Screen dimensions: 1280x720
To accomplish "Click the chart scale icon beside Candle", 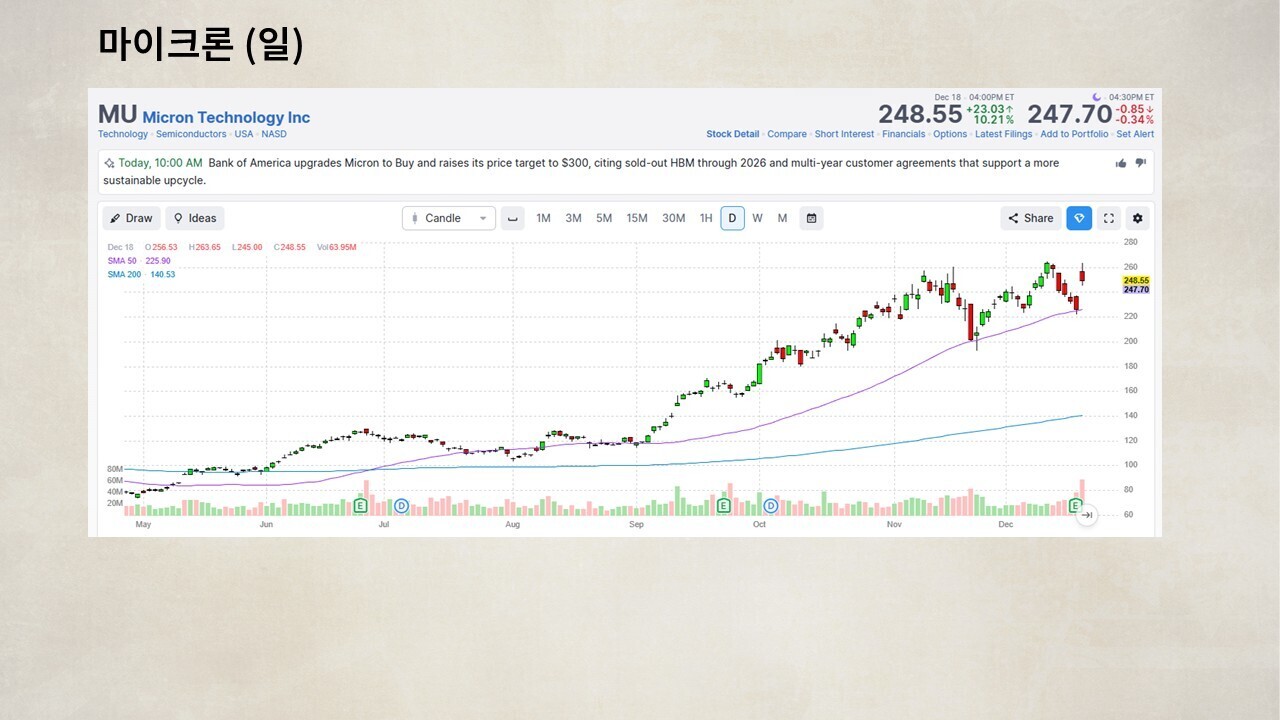I will 513,218.
